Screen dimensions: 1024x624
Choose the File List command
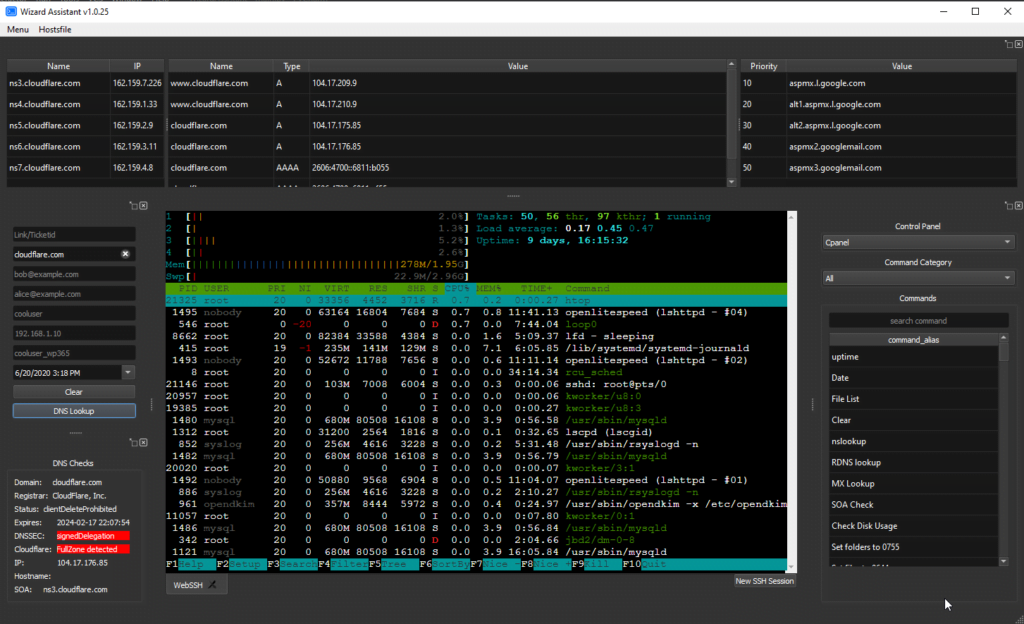914,399
